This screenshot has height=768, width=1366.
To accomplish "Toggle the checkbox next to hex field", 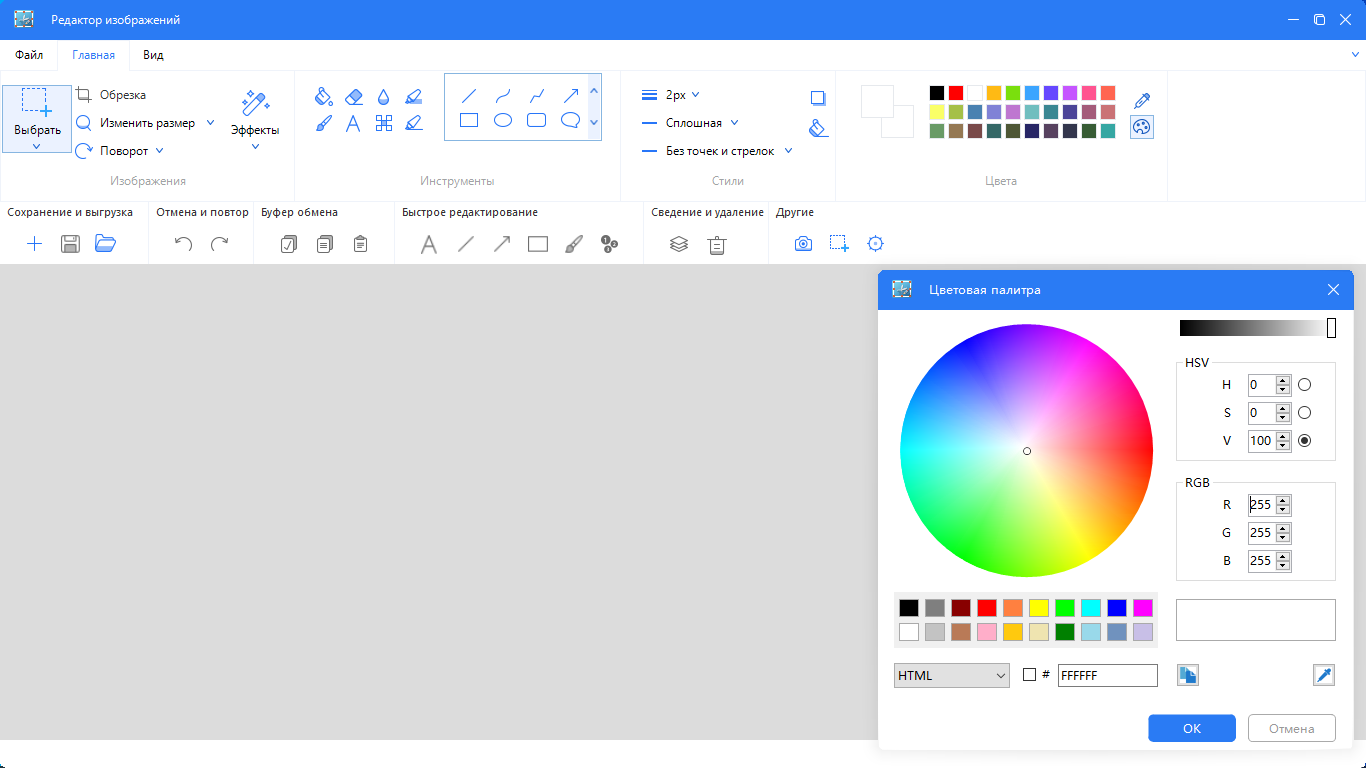I will point(1029,675).
